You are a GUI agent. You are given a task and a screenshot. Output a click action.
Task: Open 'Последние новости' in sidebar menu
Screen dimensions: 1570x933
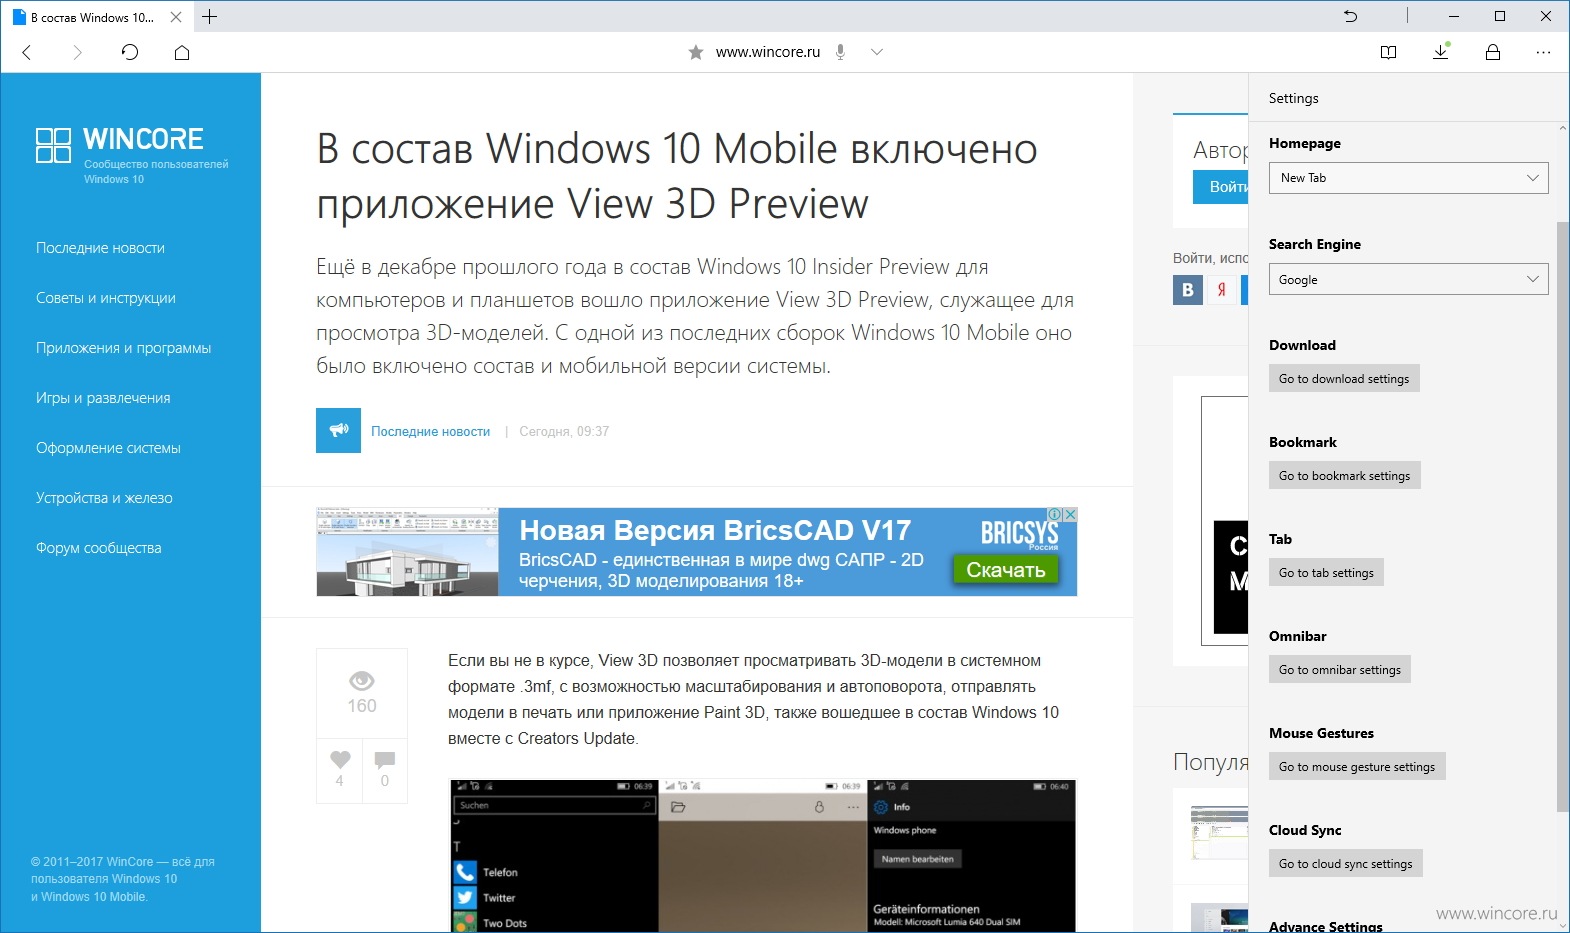click(x=100, y=248)
